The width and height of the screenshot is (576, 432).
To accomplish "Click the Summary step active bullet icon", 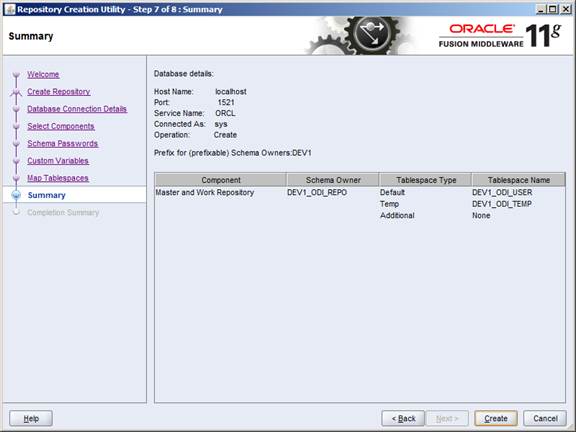I will [x=16, y=195].
